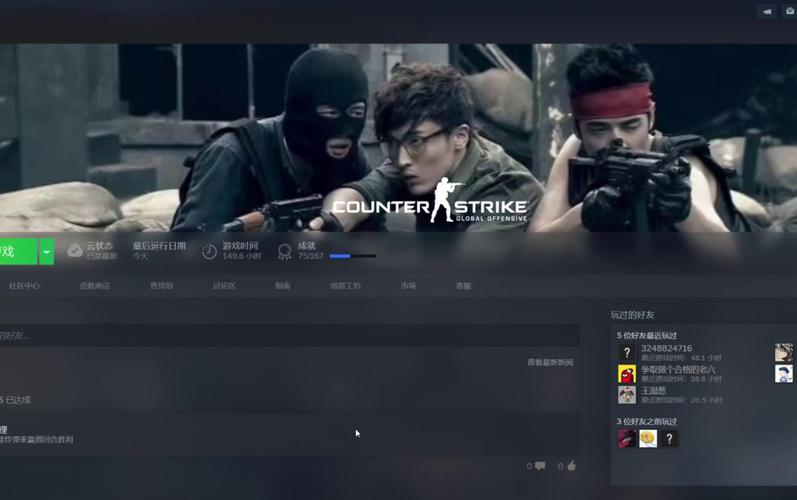Open the dropdown arrow beside the play button

point(46,252)
